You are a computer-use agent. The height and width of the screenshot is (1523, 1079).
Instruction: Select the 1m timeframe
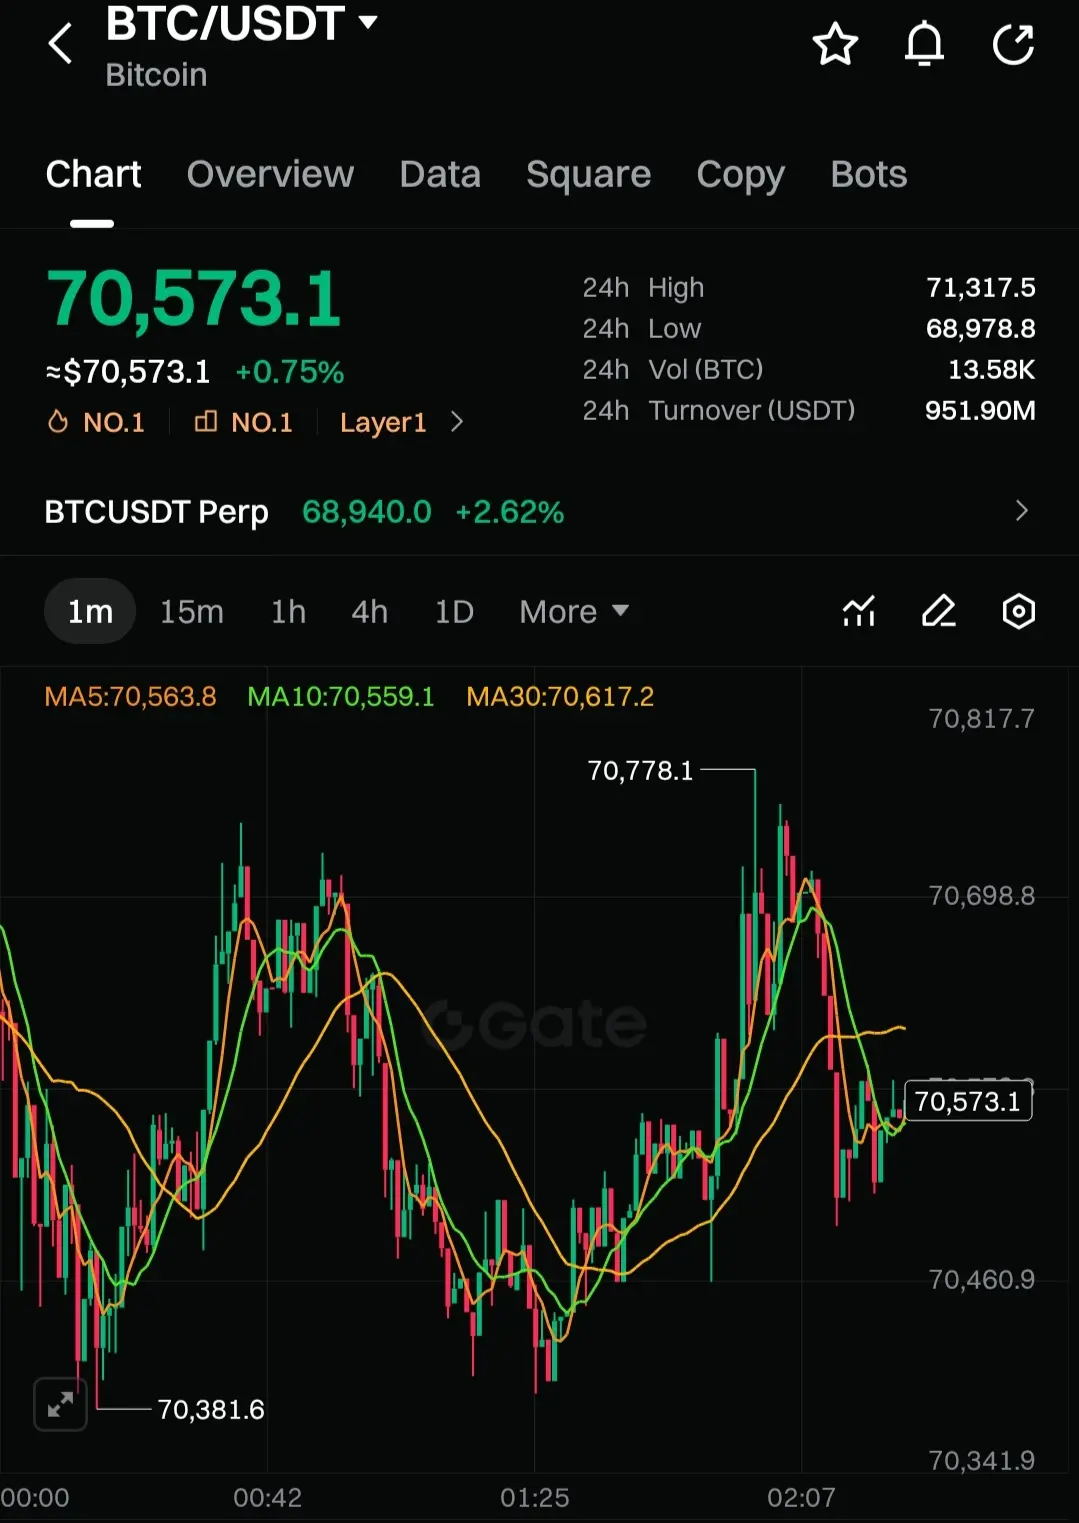pos(90,611)
